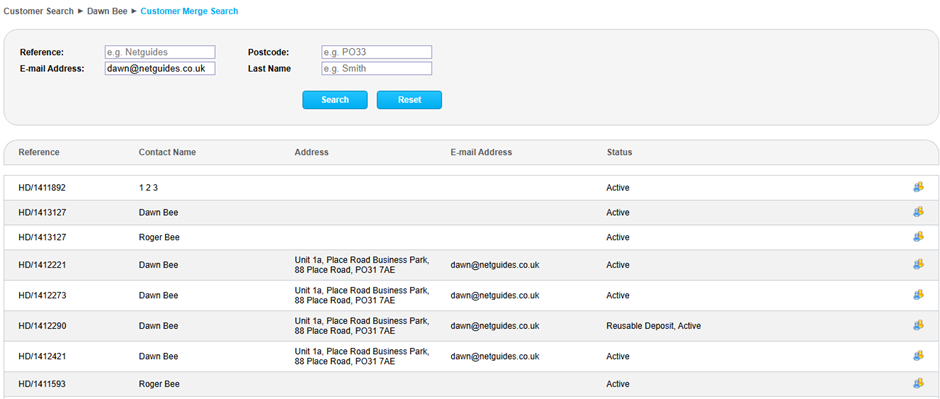Viewport: 940px width, 399px height.
Task: Click merge icon for HD/1412273 row
Action: click(918, 295)
